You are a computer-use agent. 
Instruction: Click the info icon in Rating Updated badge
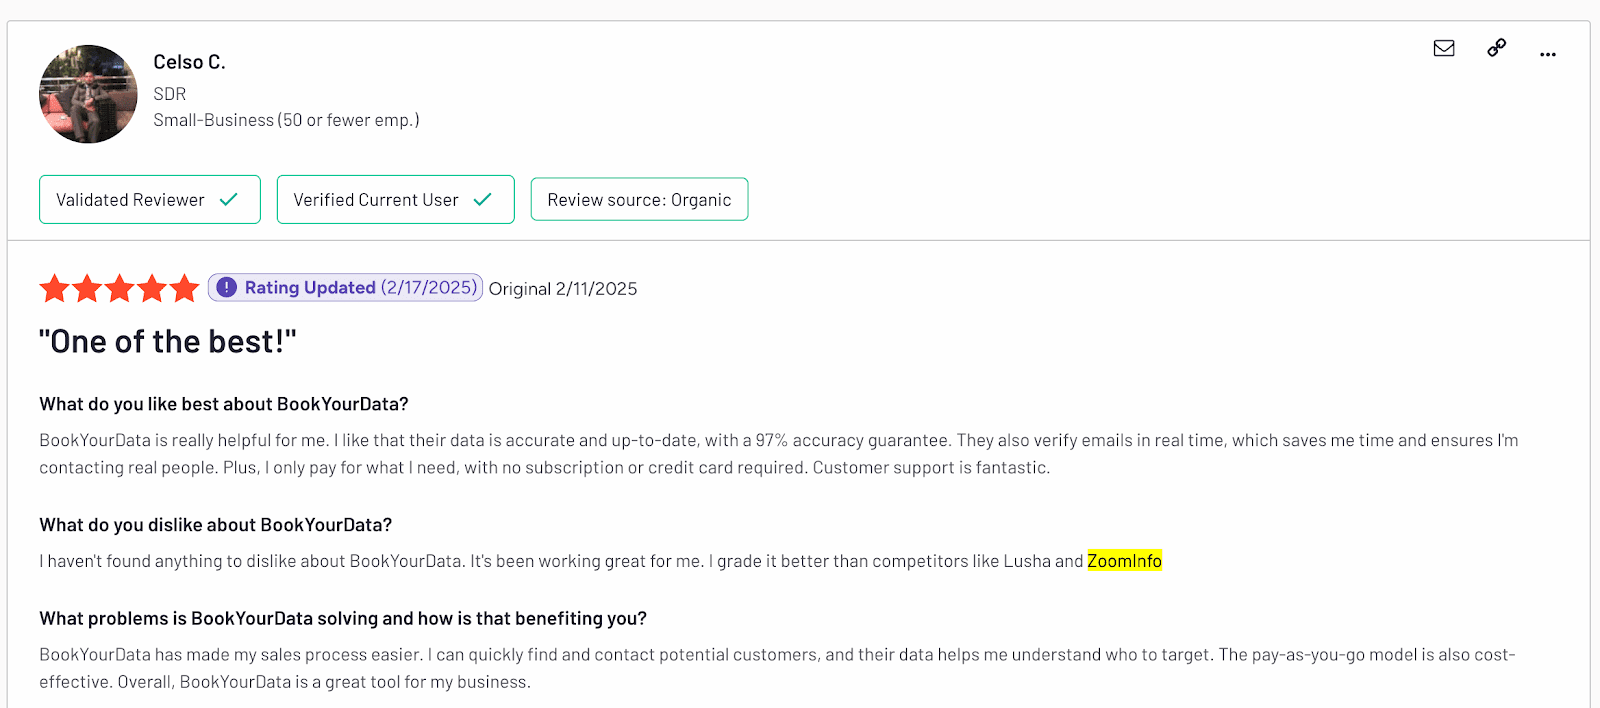[226, 287]
